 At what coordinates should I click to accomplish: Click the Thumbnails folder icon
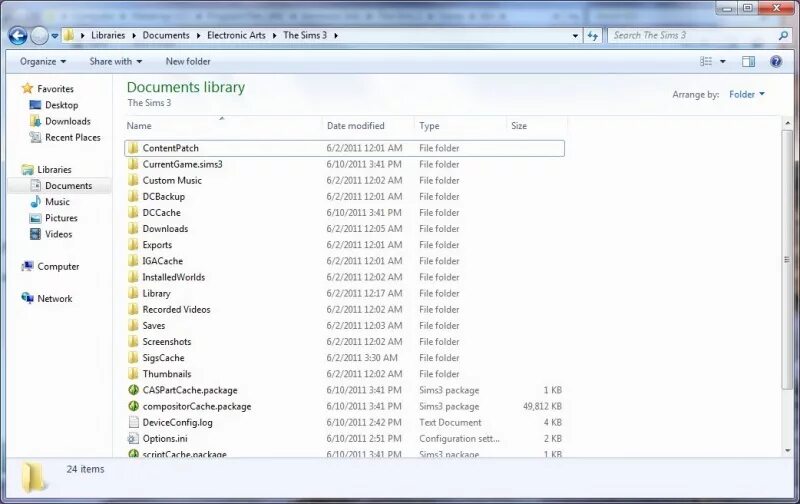[133, 374]
